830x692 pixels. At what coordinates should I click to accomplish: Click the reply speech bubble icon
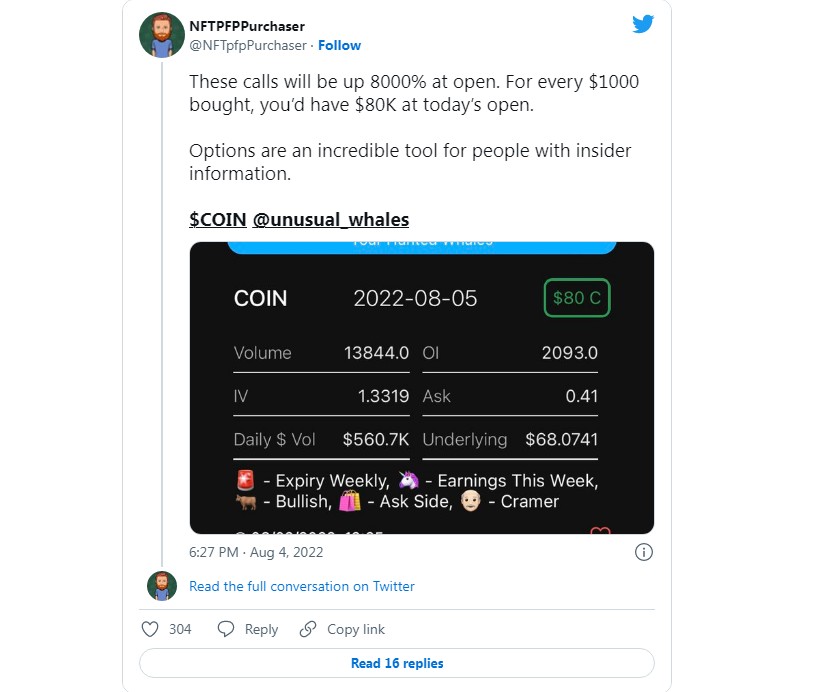tap(226, 629)
